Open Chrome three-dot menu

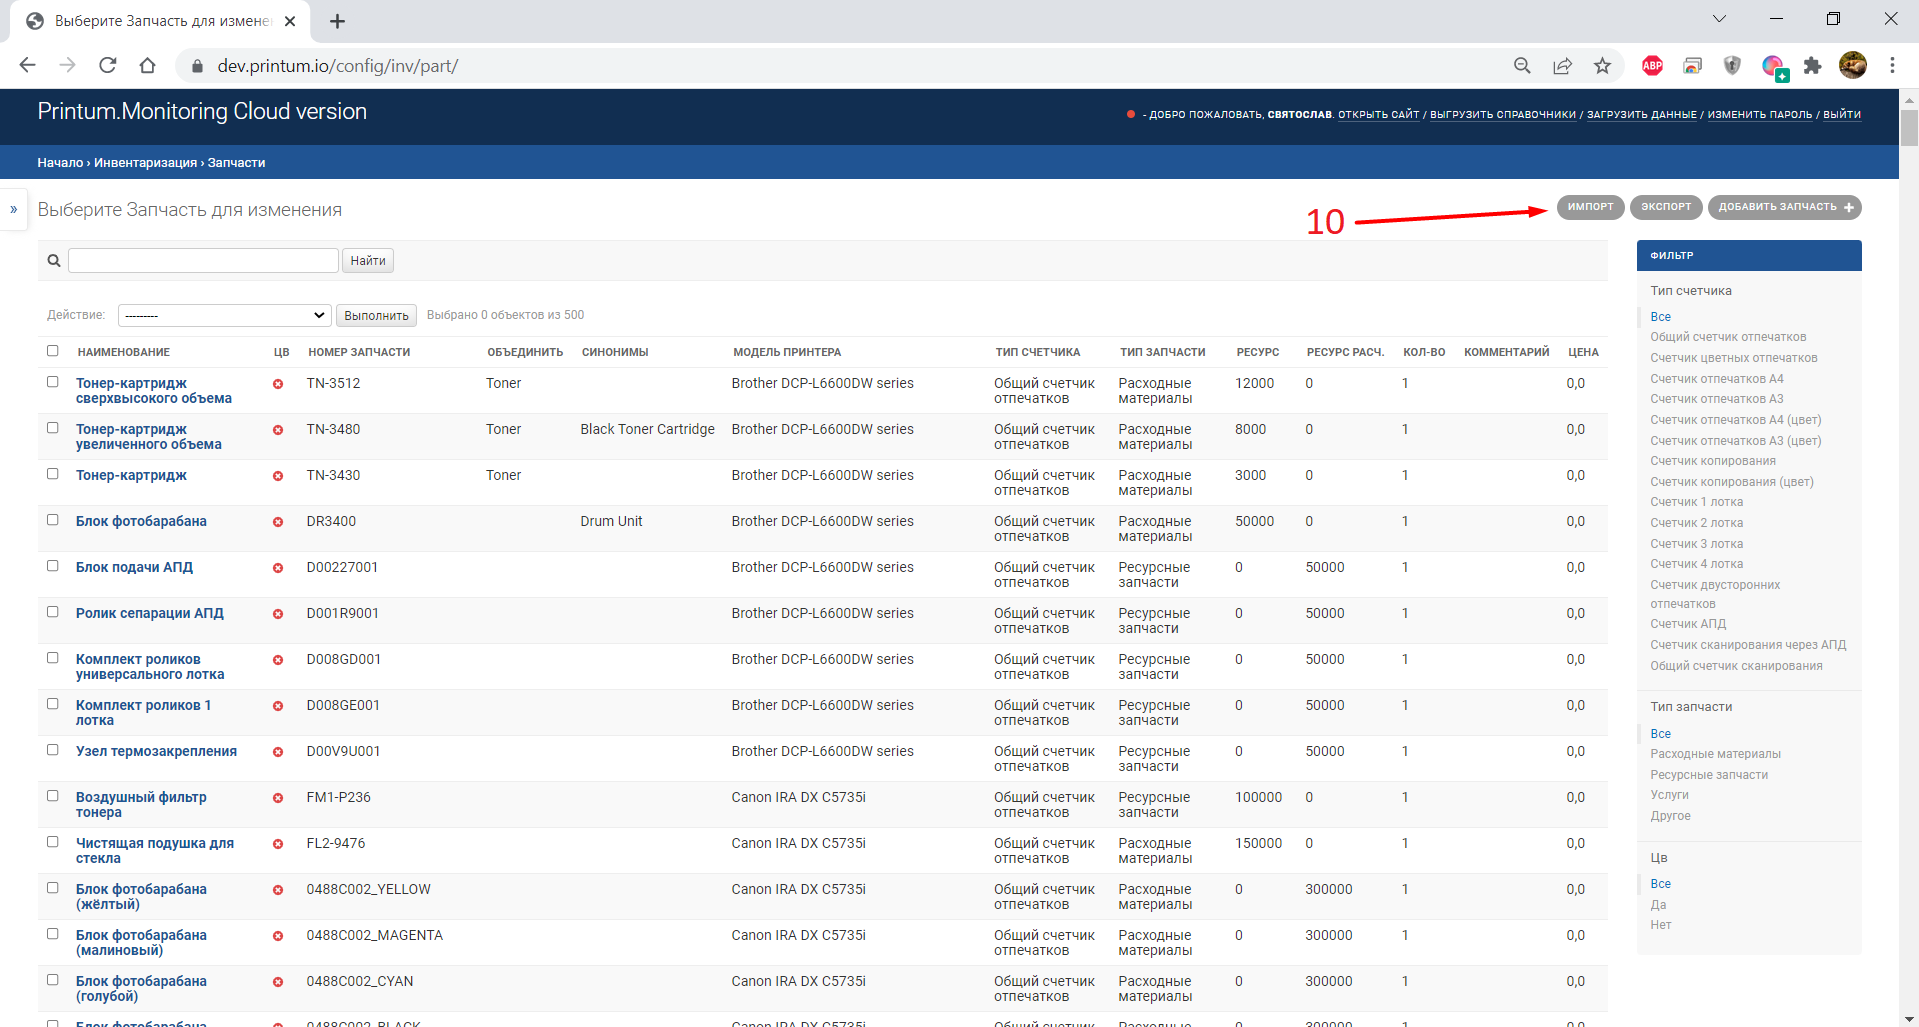click(1892, 65)
